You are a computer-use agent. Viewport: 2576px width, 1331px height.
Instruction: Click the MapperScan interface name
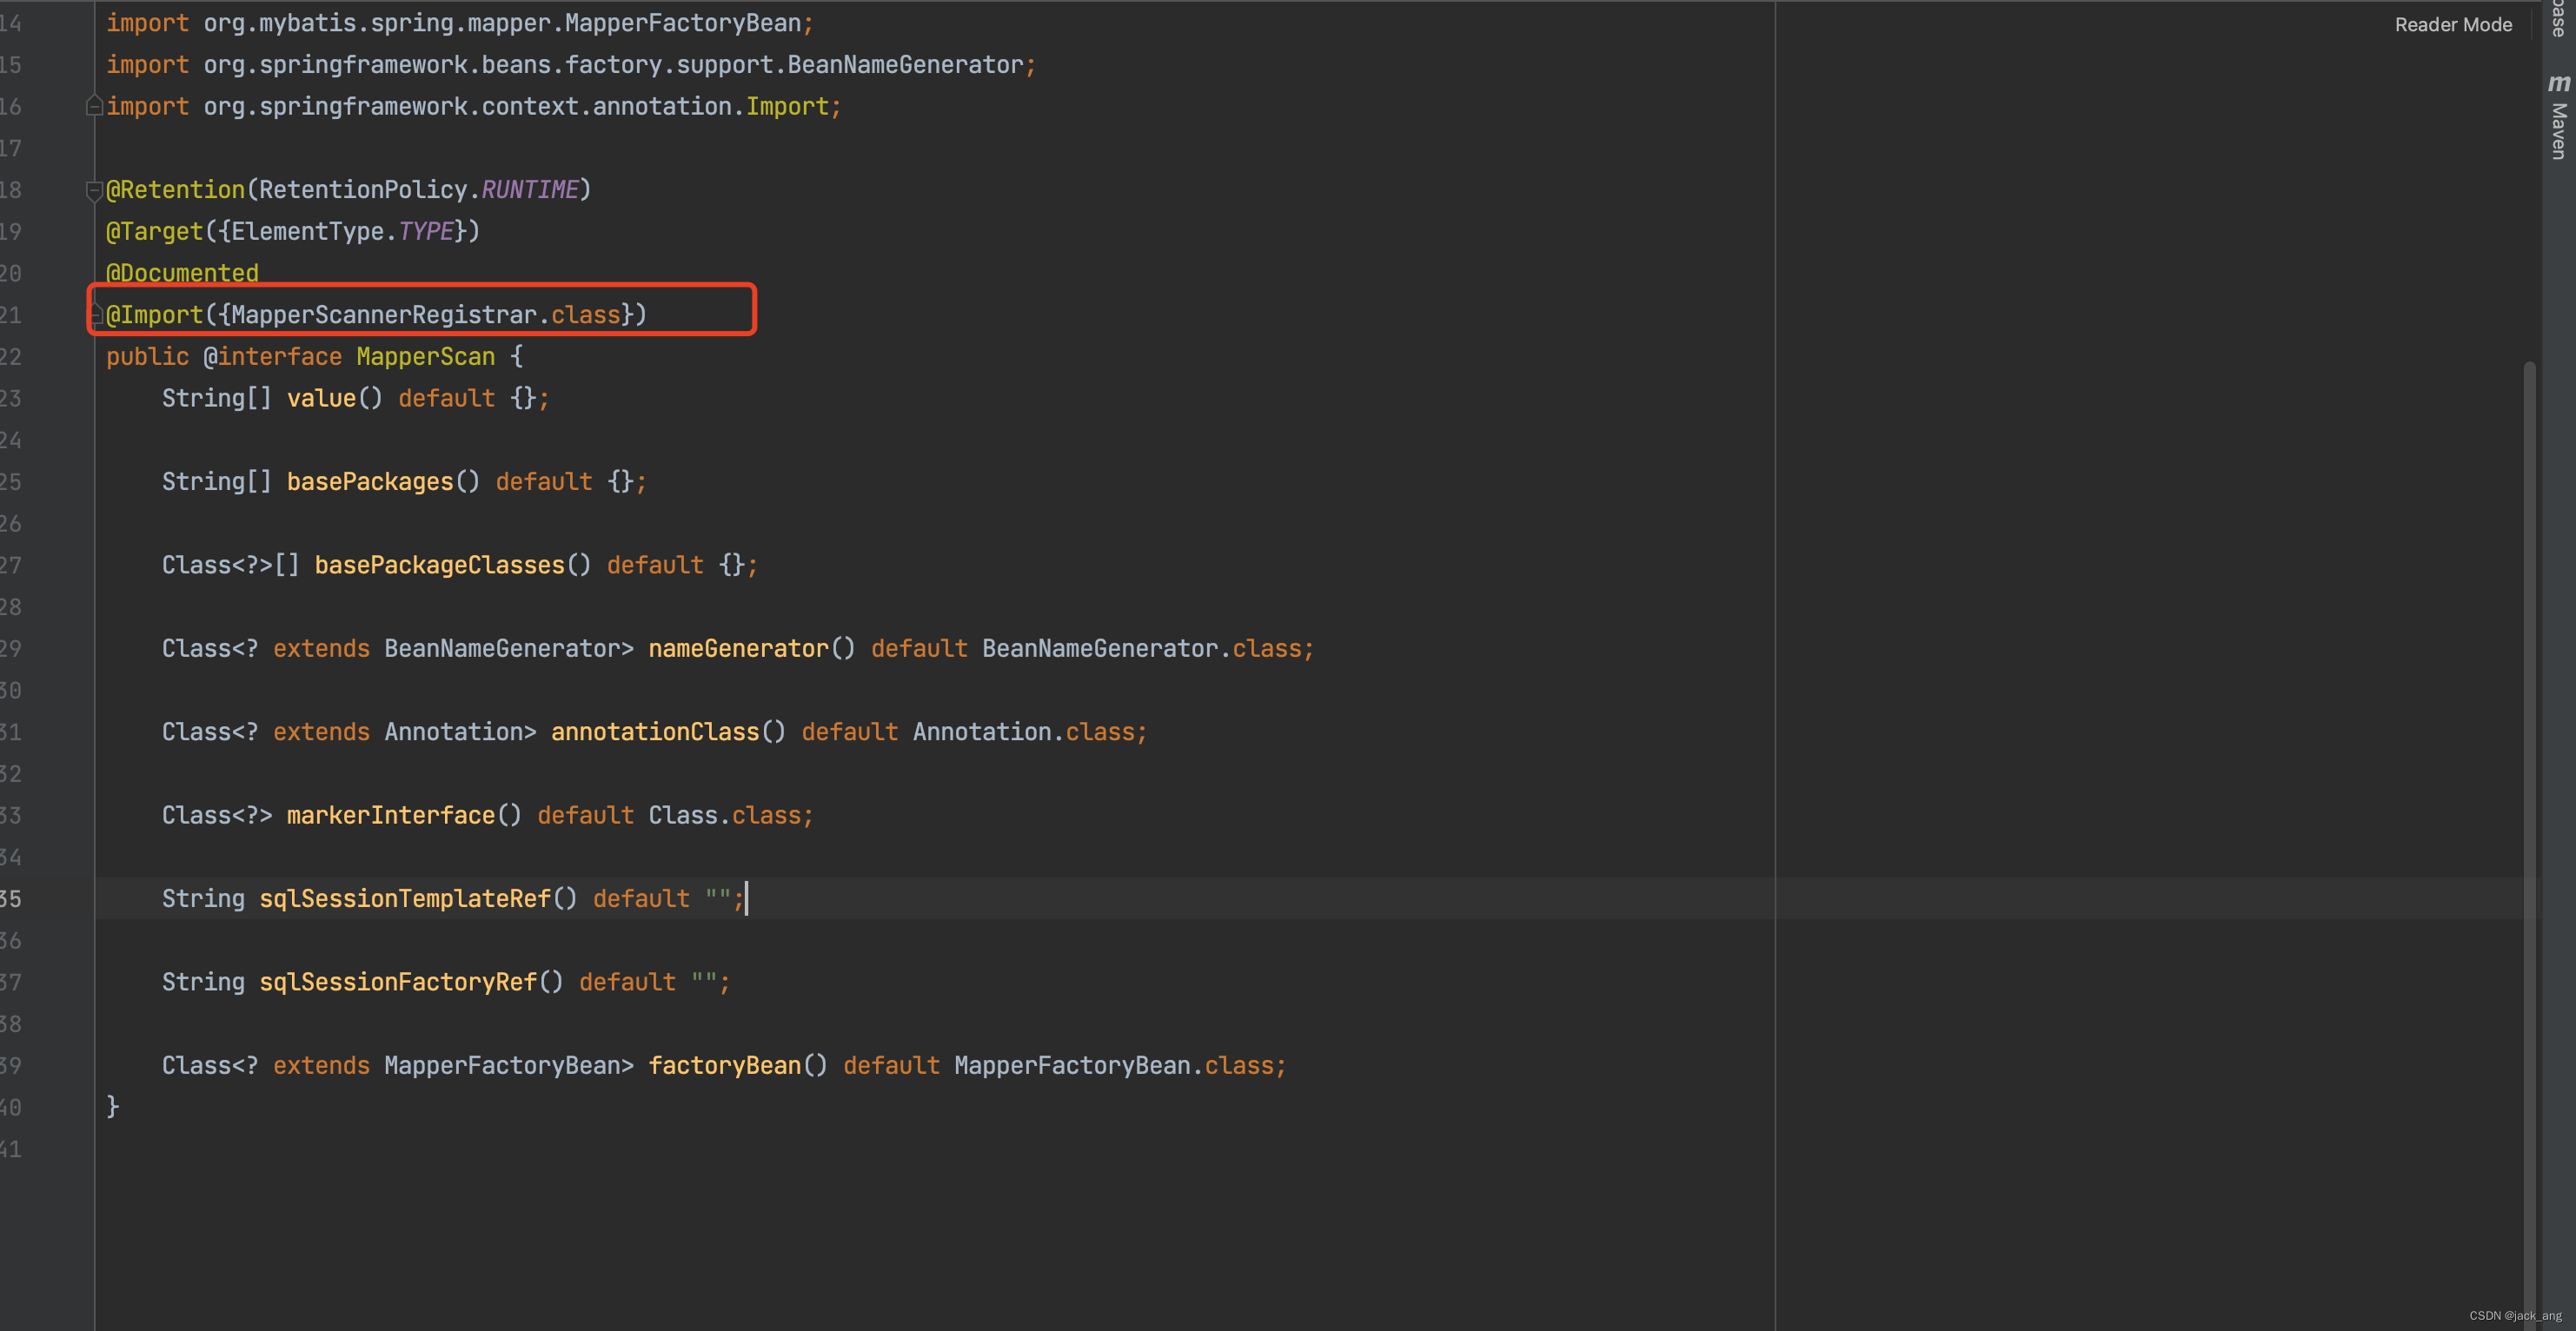click(x=425, y=357)
